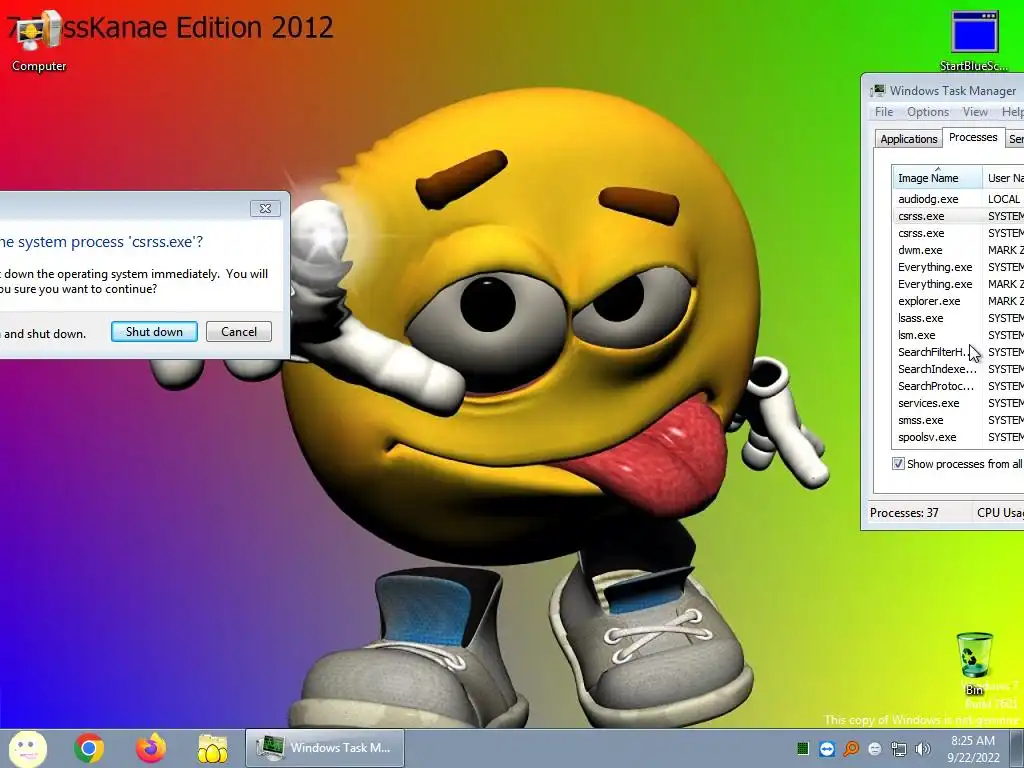1024x768 pixels.
Task: Click the orange Everything search tray icon
Action: (851, 749)
